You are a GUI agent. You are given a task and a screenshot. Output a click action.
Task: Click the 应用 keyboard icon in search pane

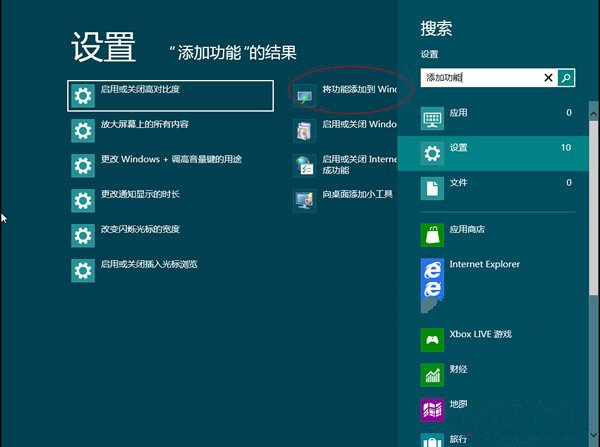432,119
